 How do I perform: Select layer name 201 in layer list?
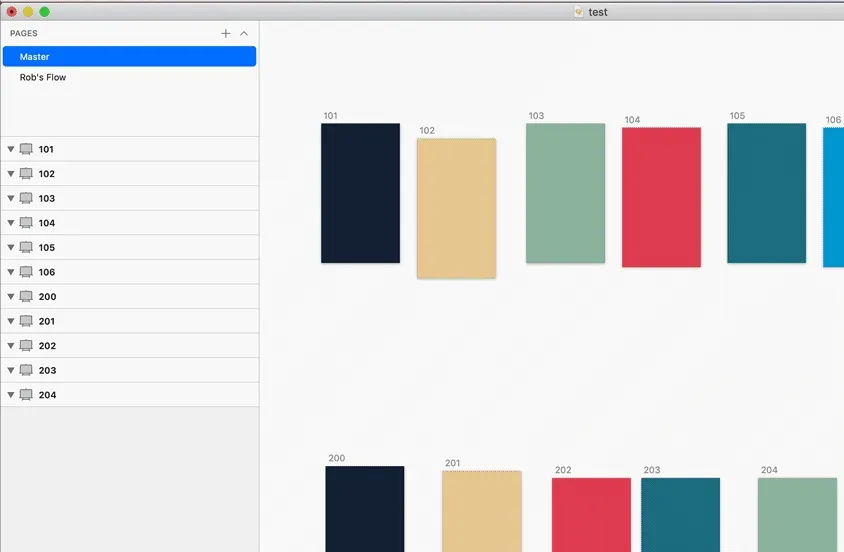click(47, 321)
